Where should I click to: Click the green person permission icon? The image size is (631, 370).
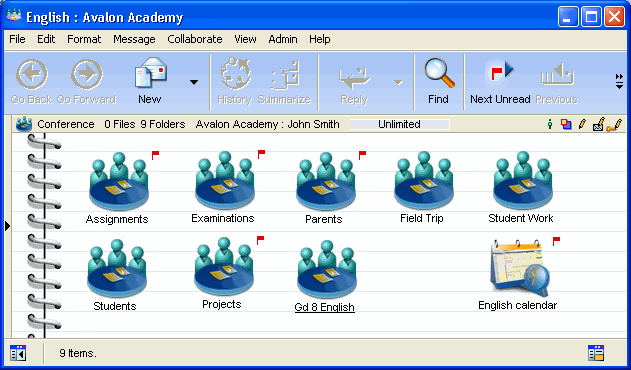(550, 124)
